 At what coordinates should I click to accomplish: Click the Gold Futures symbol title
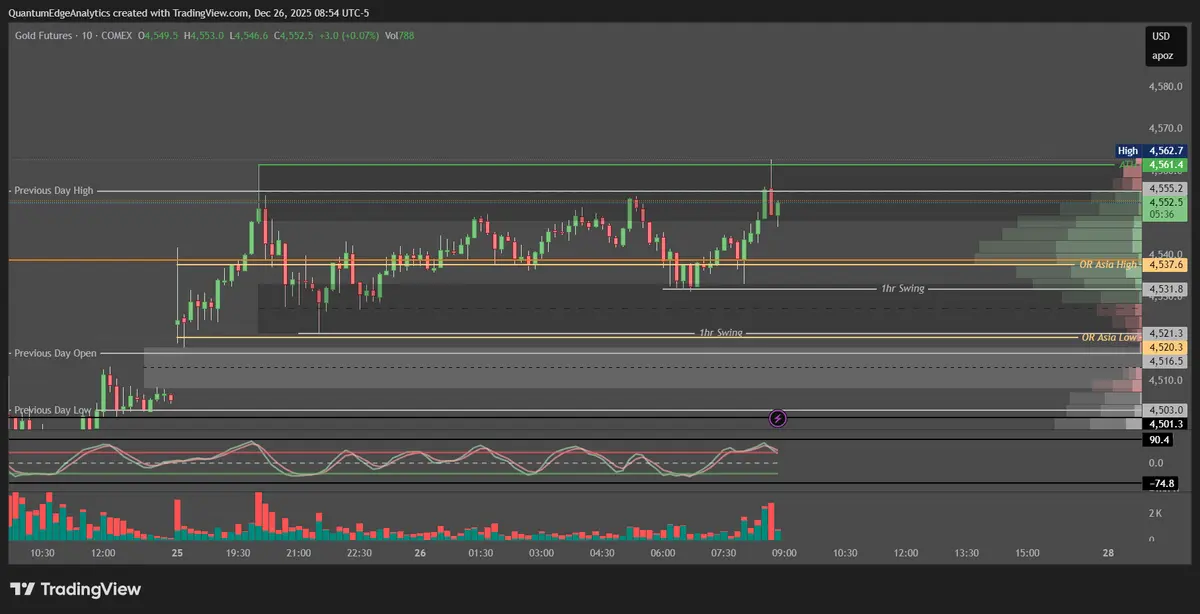(x=43, y=35)
